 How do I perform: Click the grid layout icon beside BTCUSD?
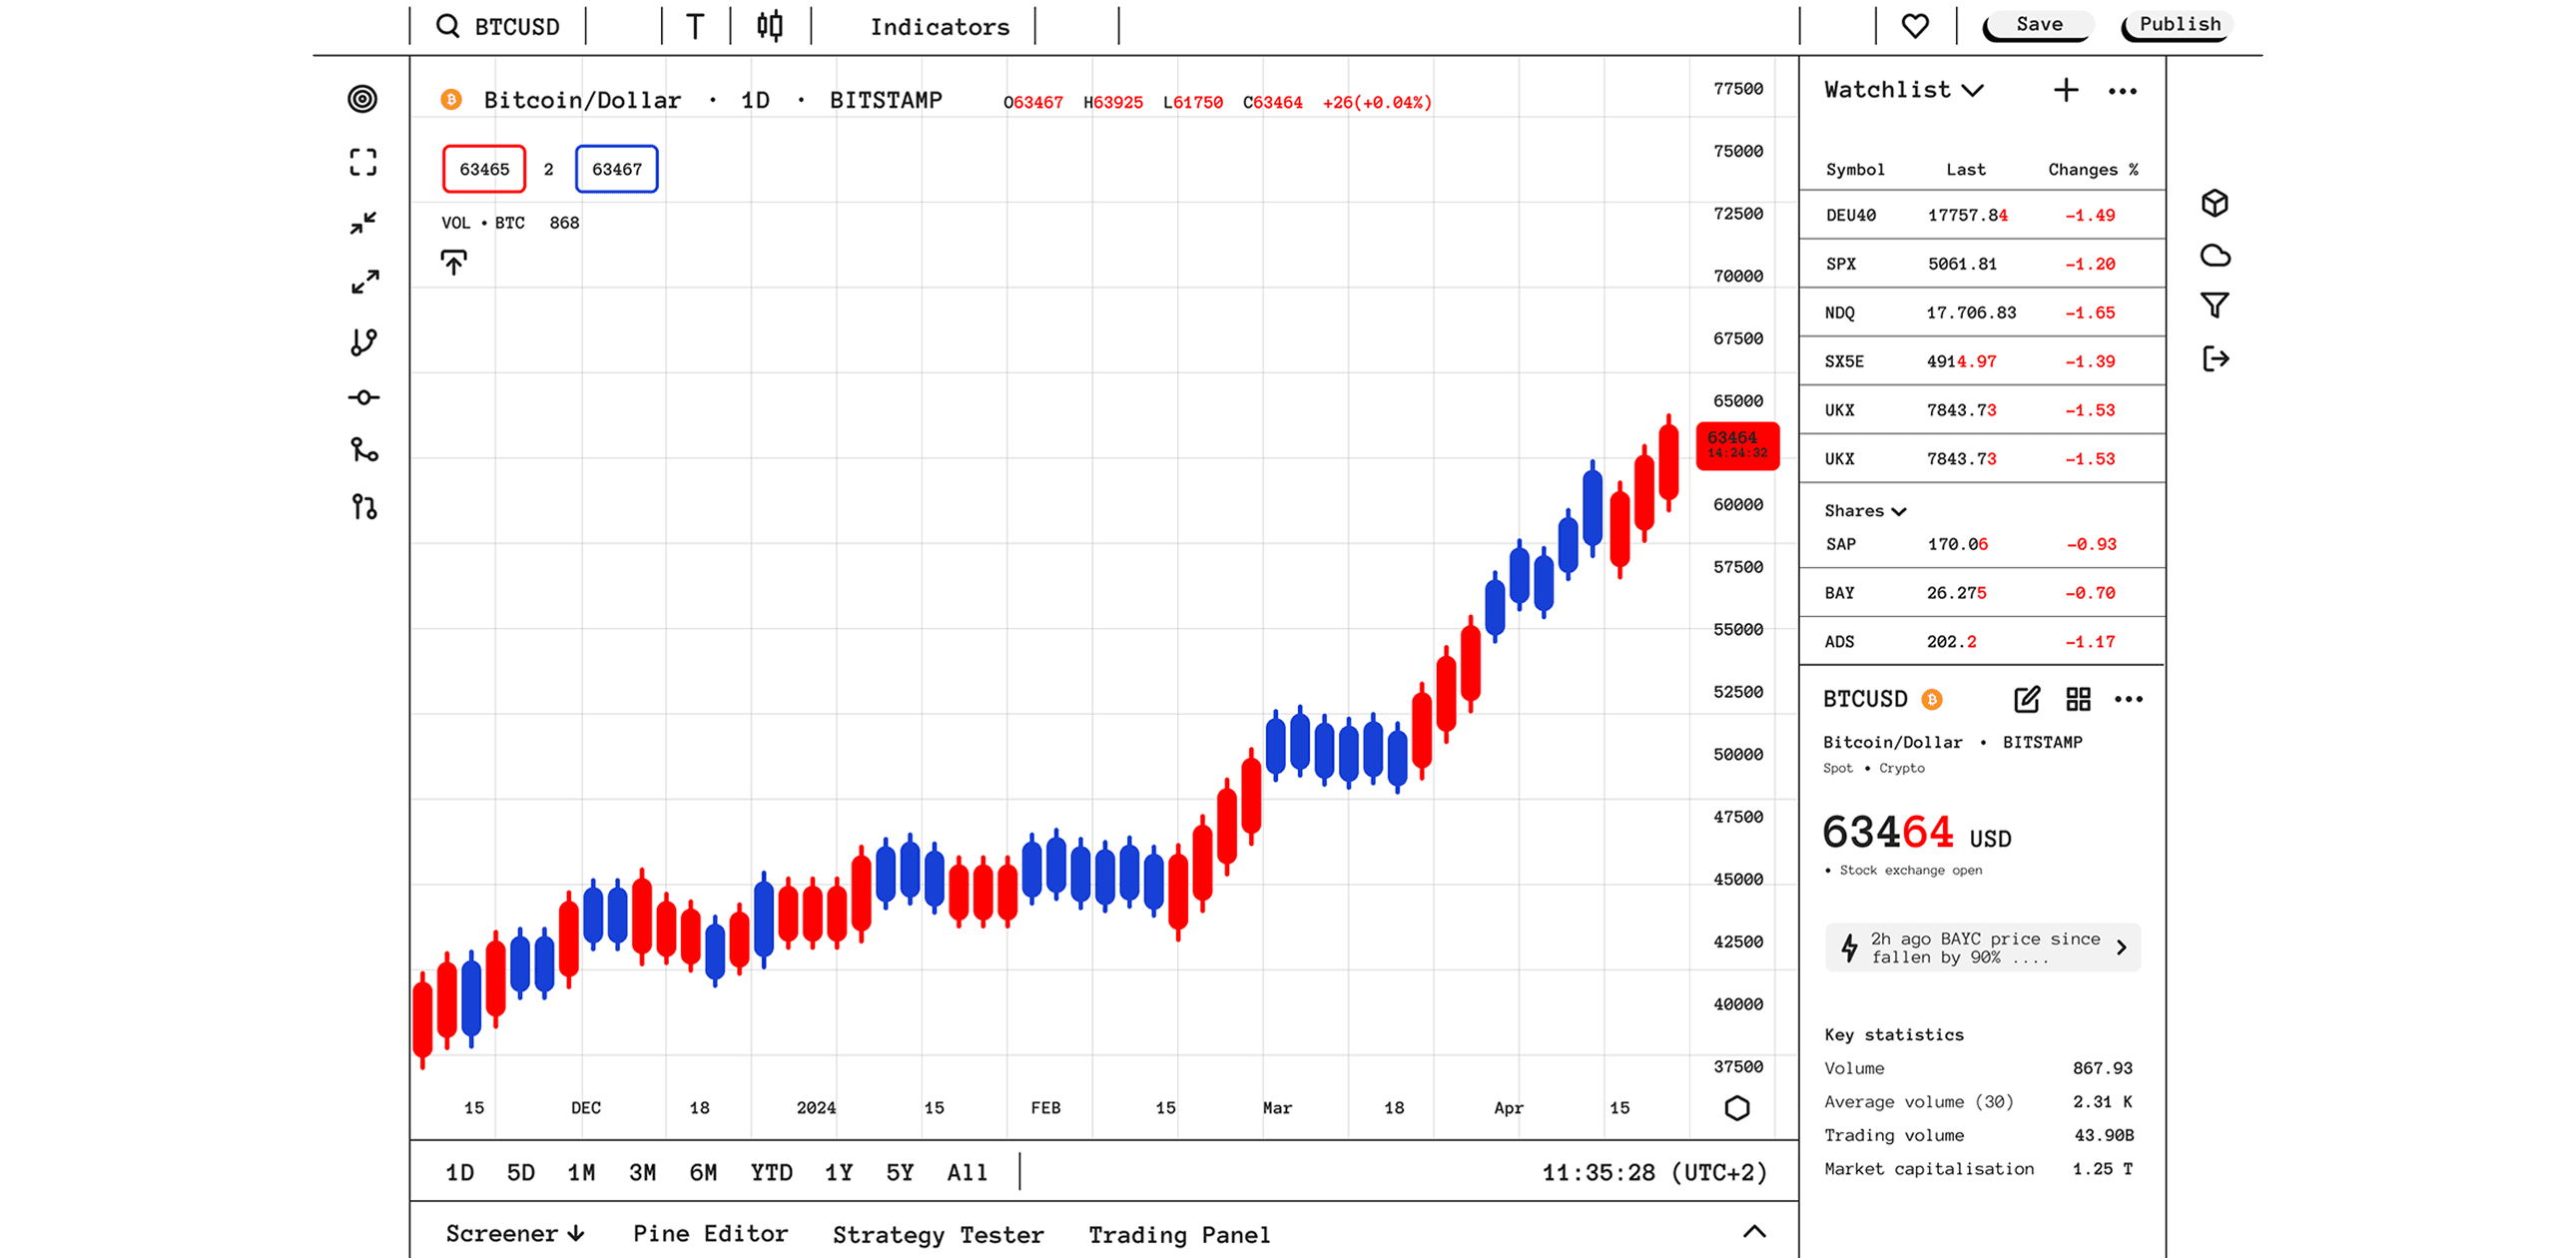click(2078, 699)
